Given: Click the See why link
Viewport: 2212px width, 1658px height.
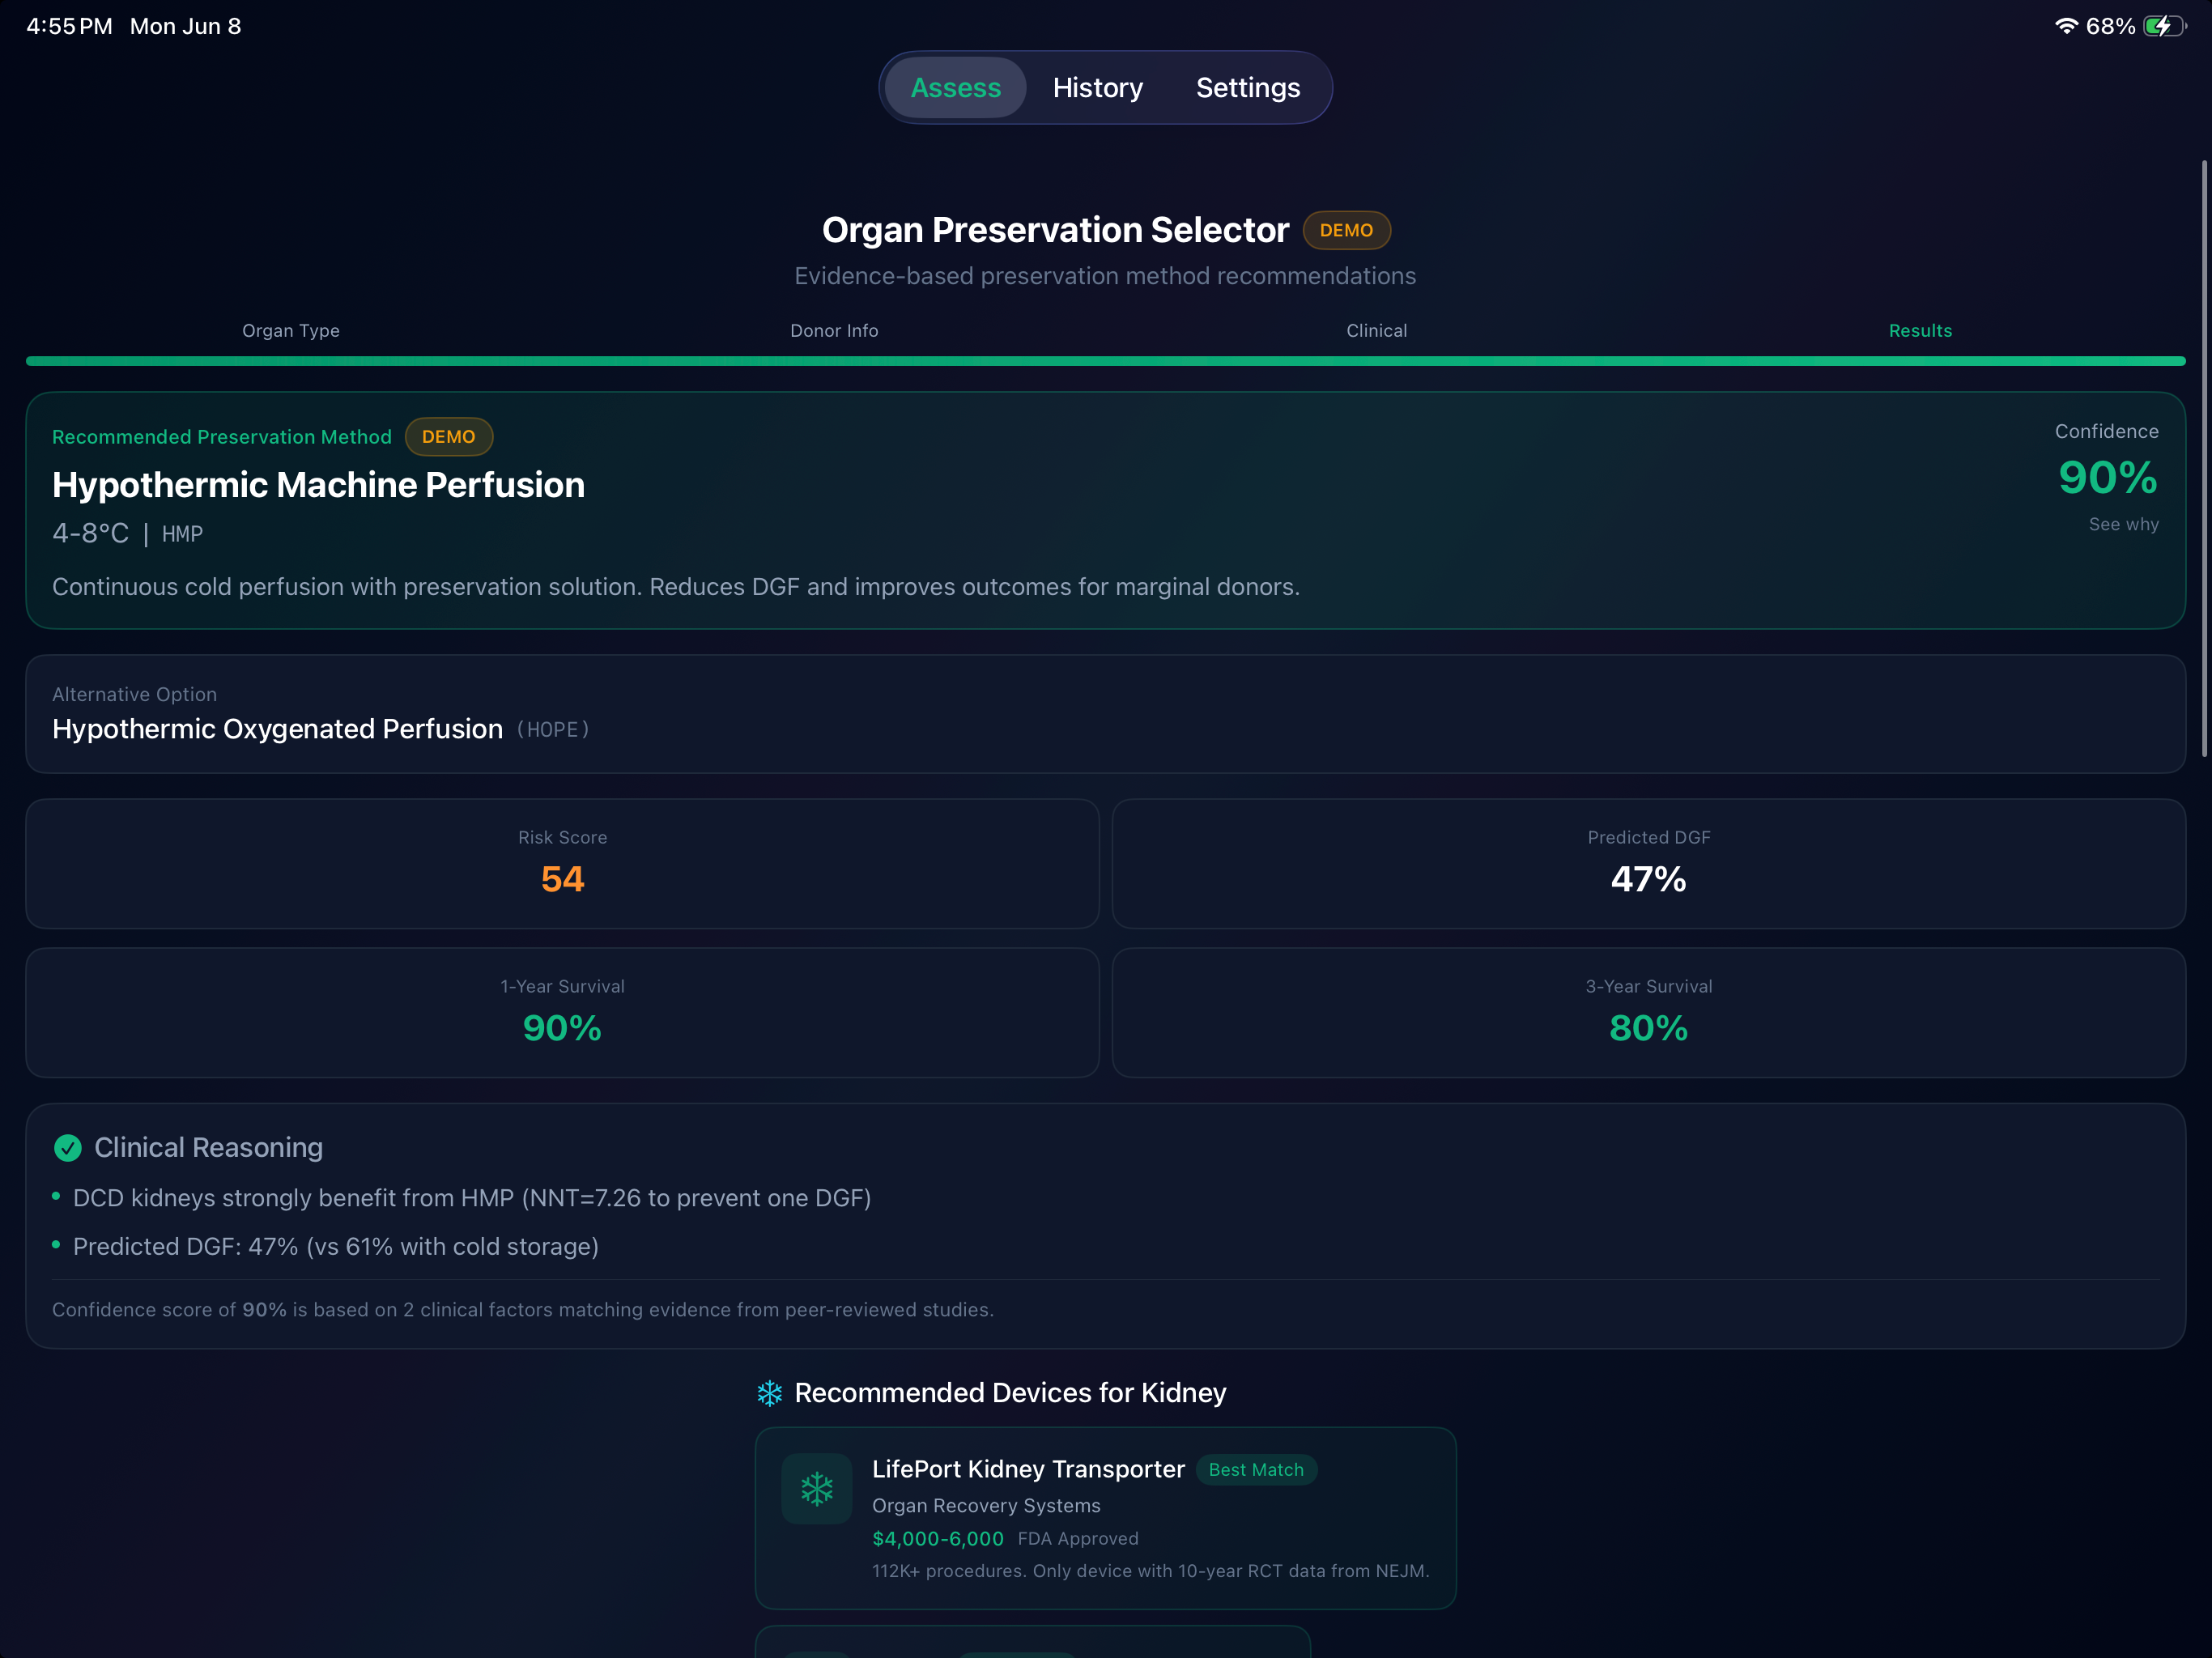Looking at the screenshot, I should click(2123, 524).
